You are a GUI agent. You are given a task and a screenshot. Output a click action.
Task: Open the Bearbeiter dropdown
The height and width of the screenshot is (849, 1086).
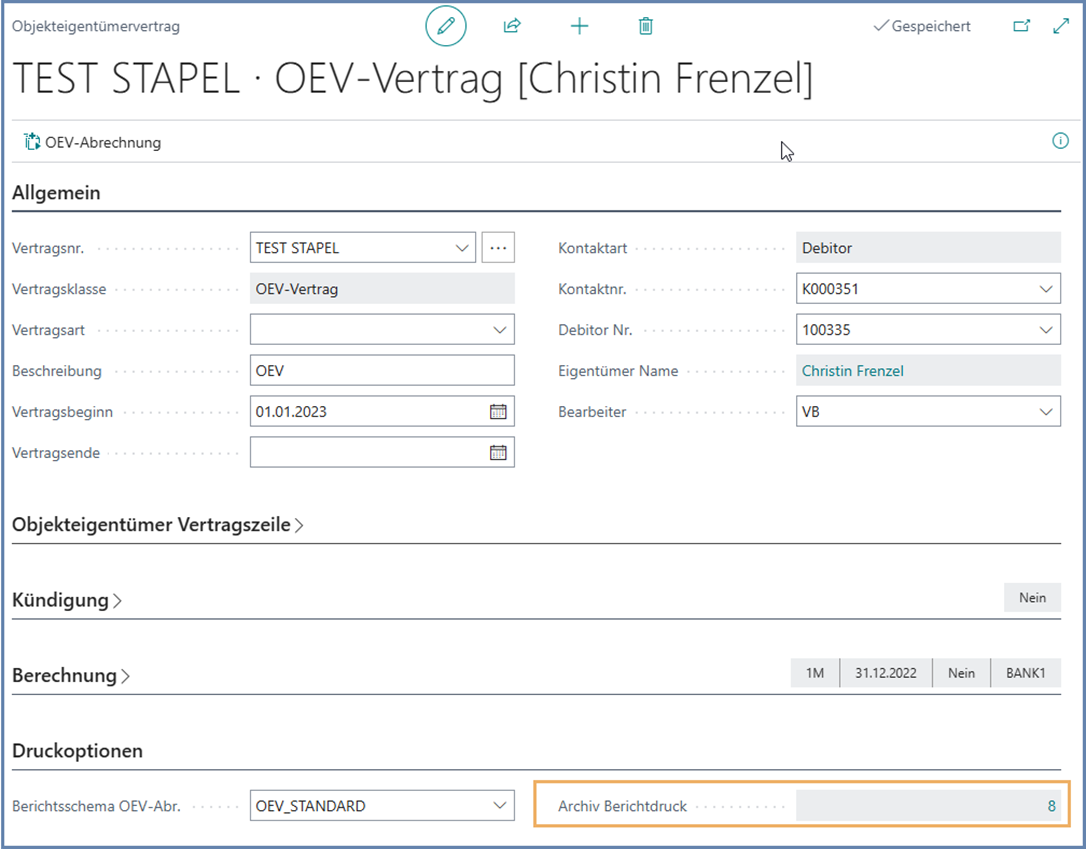coord(1046,412)
